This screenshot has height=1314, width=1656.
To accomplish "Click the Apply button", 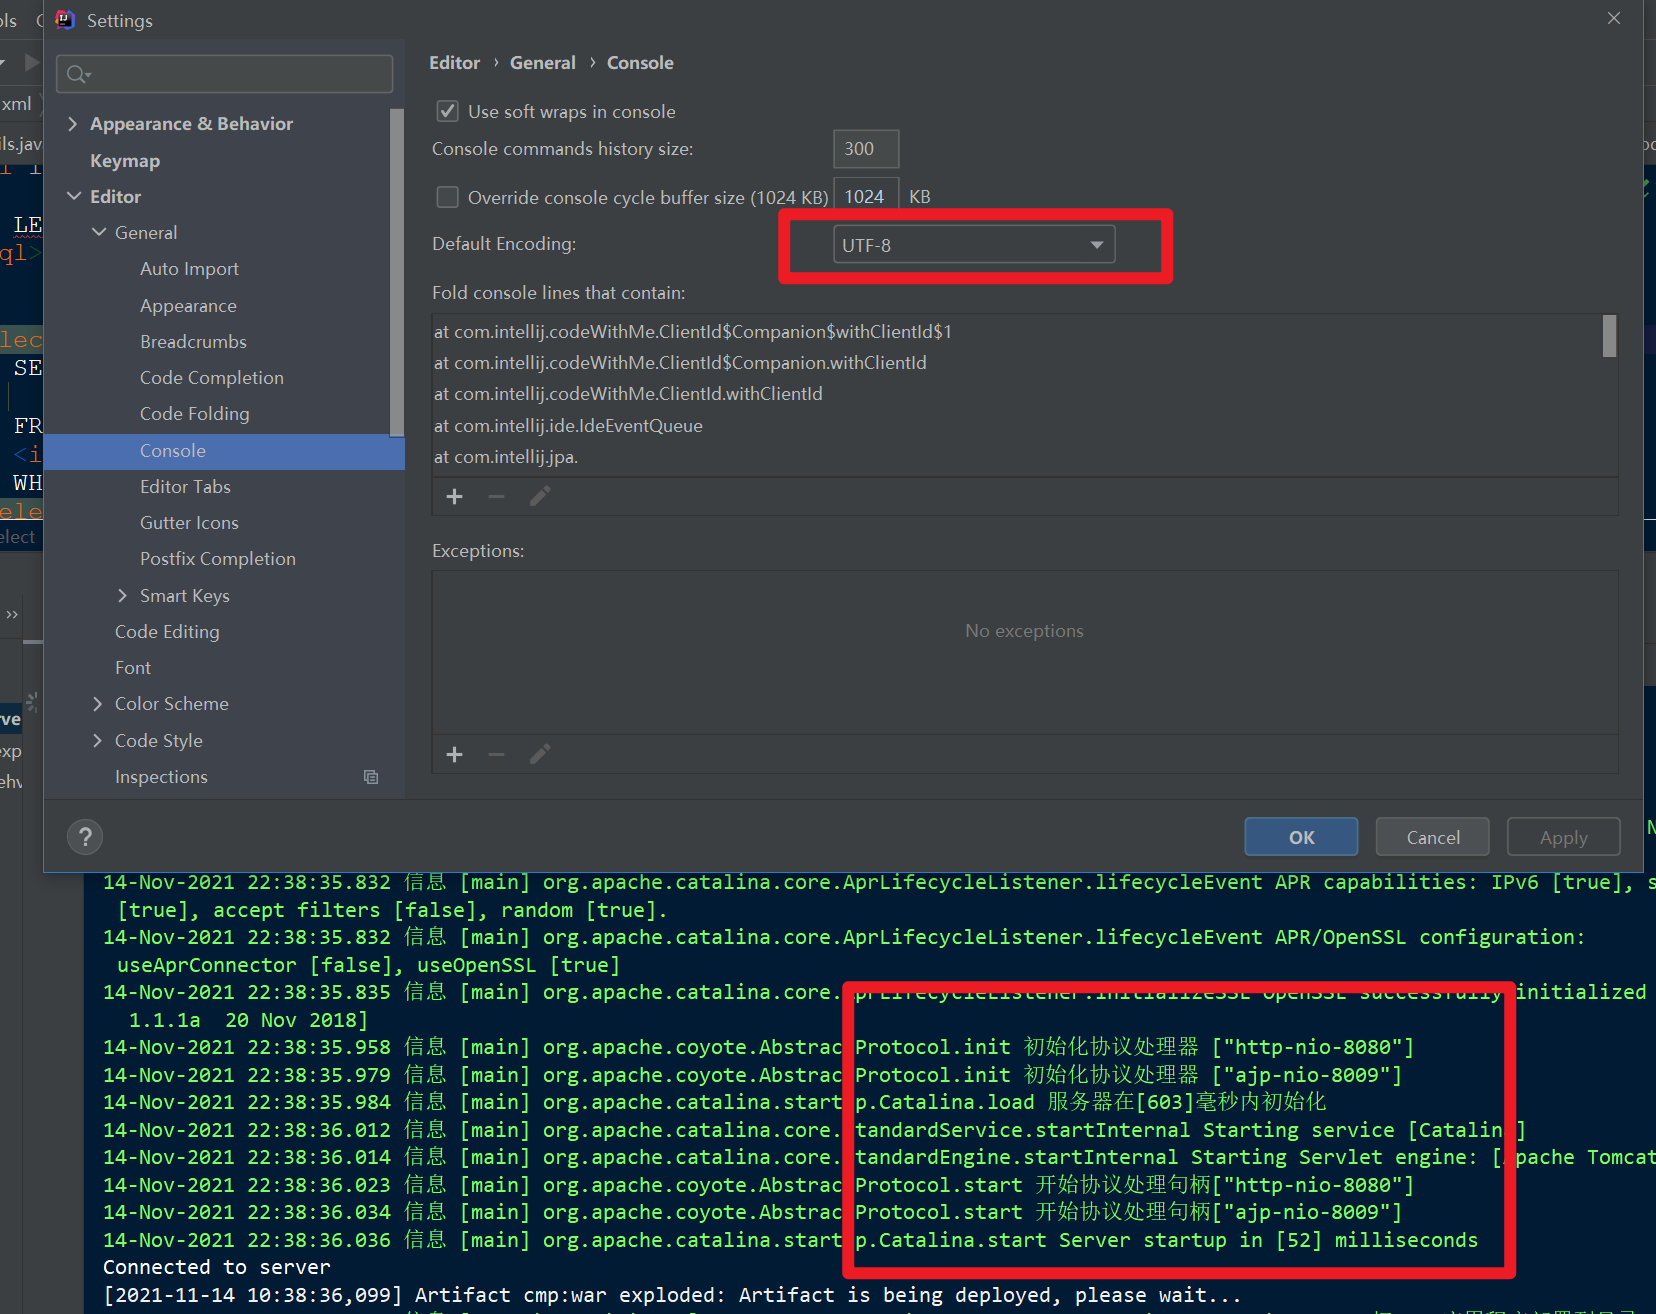I will [x=1564, y=837].
